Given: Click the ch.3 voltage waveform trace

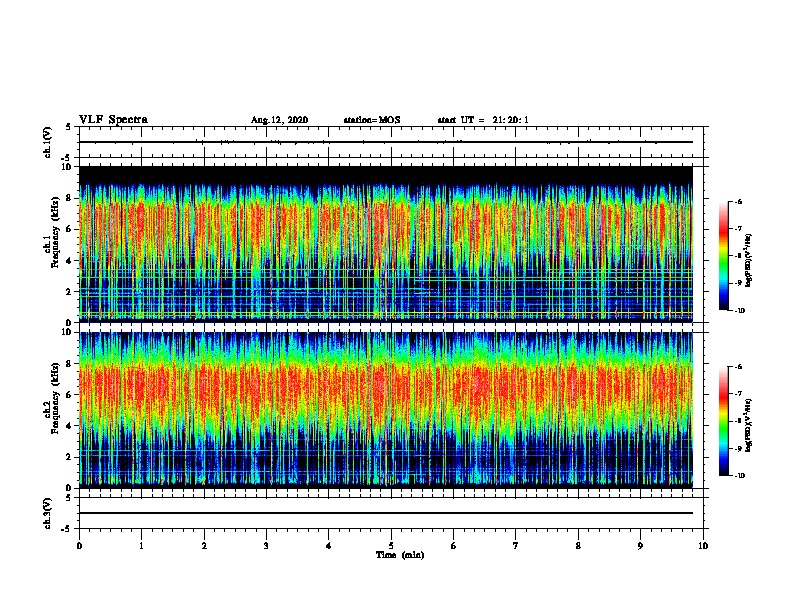Looking at the screenshot, I should 386,513.
